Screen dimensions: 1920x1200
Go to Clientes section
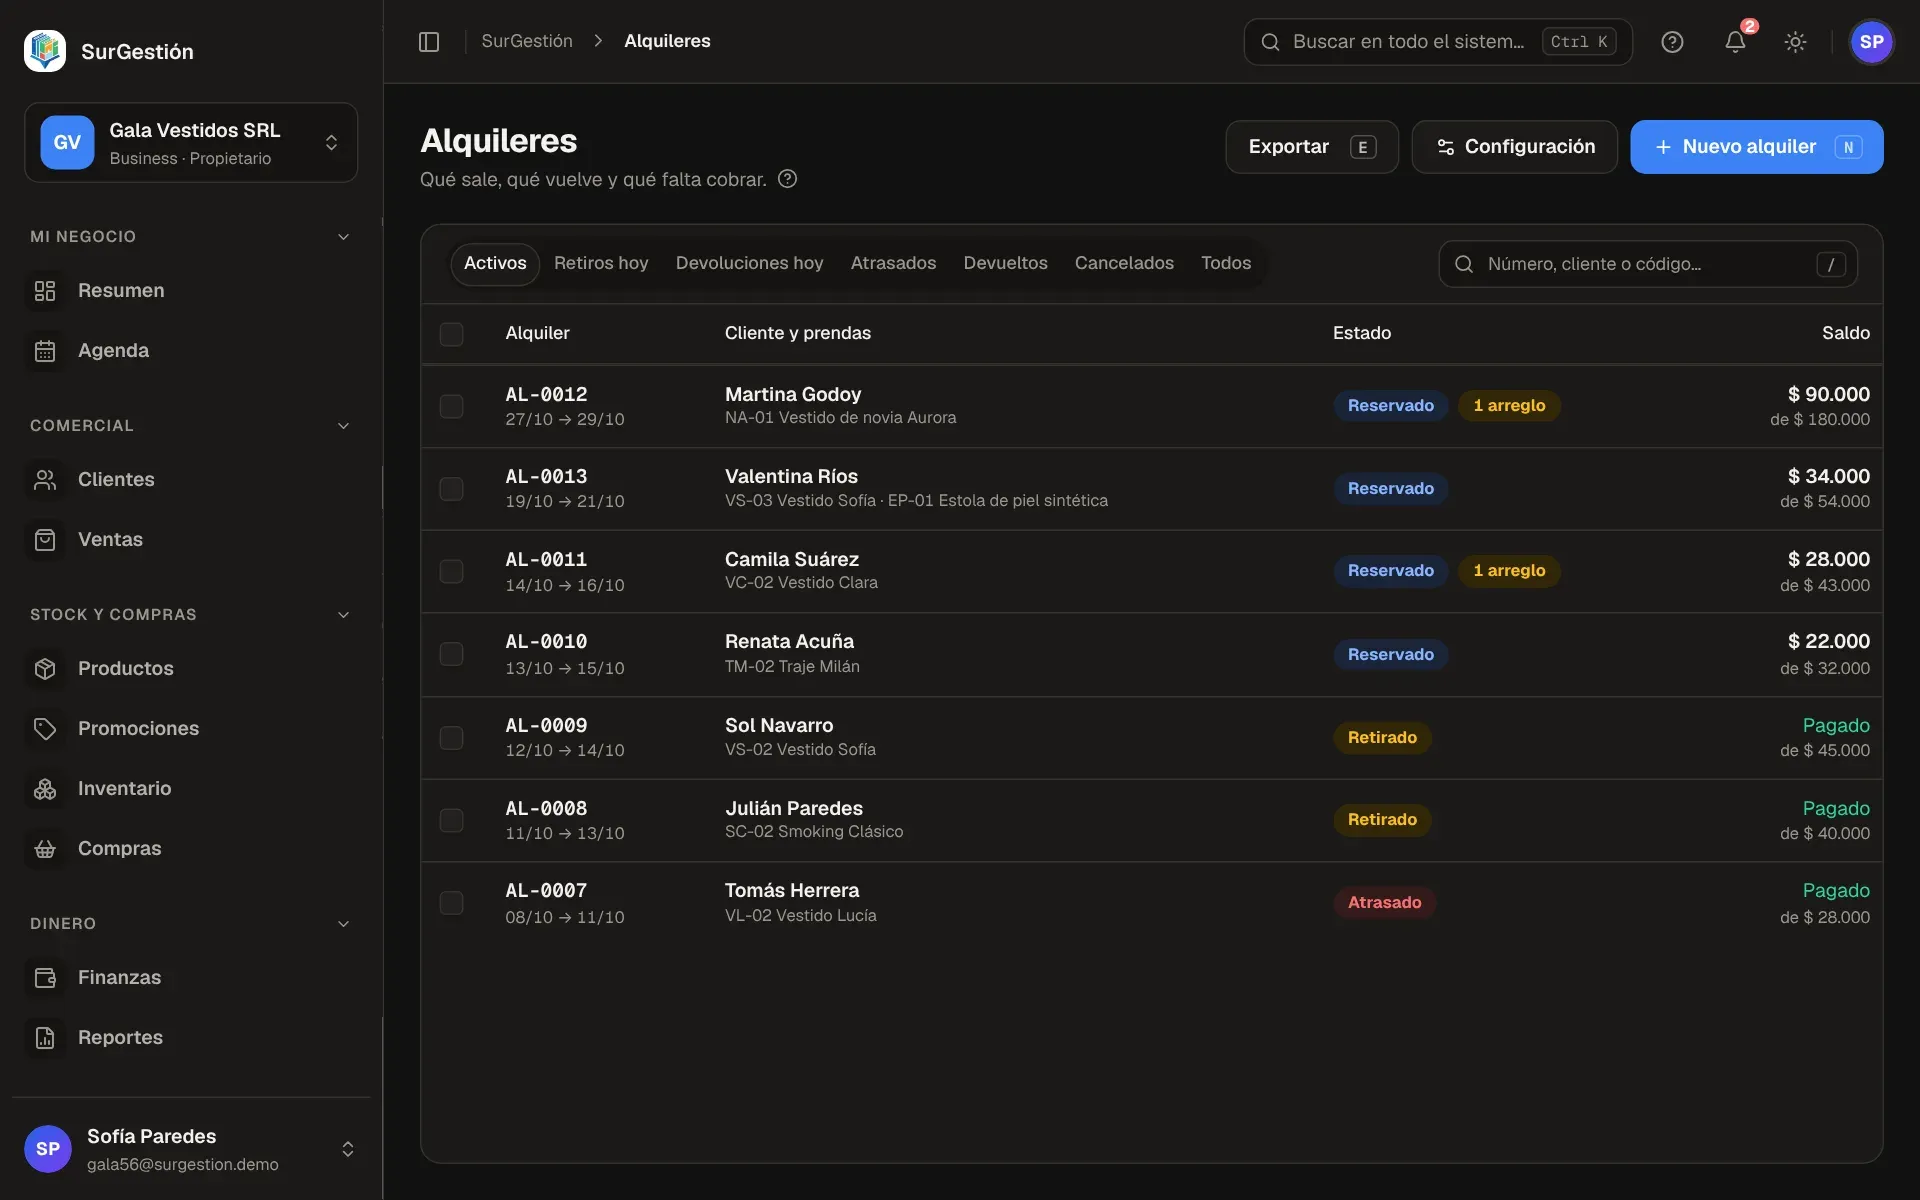tap(191, 479)
